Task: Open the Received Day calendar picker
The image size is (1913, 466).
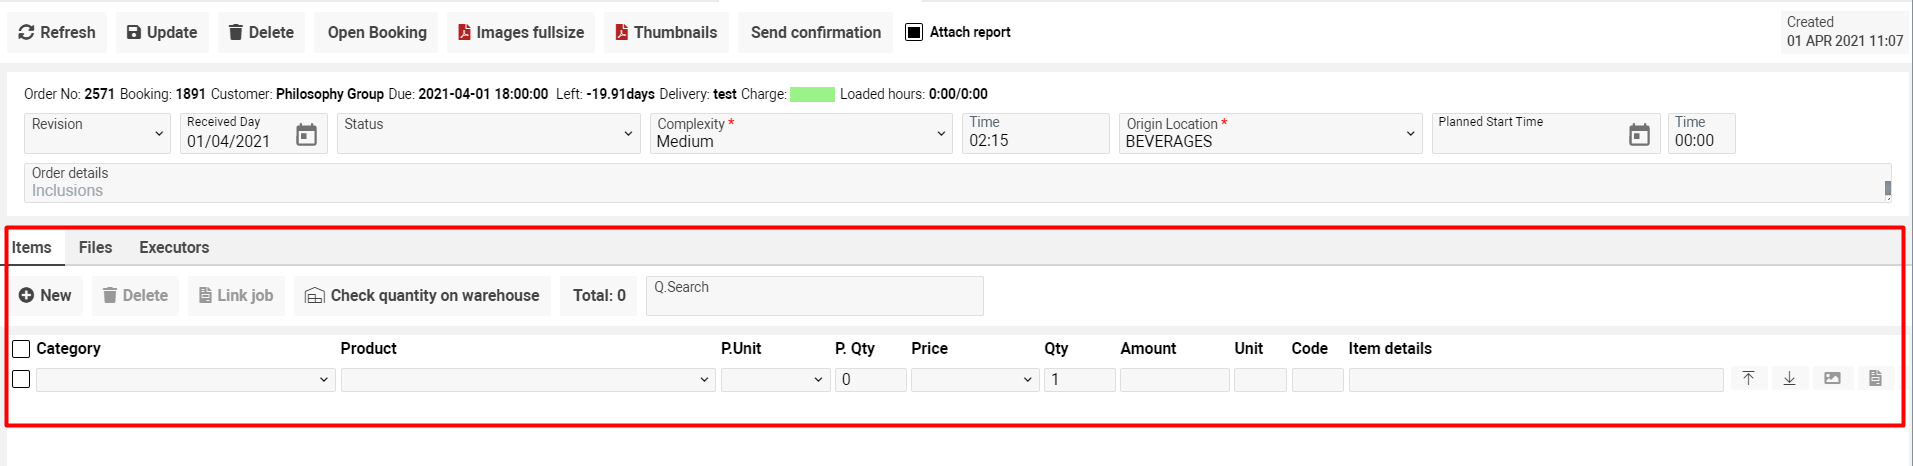Action: click(307, 134)
